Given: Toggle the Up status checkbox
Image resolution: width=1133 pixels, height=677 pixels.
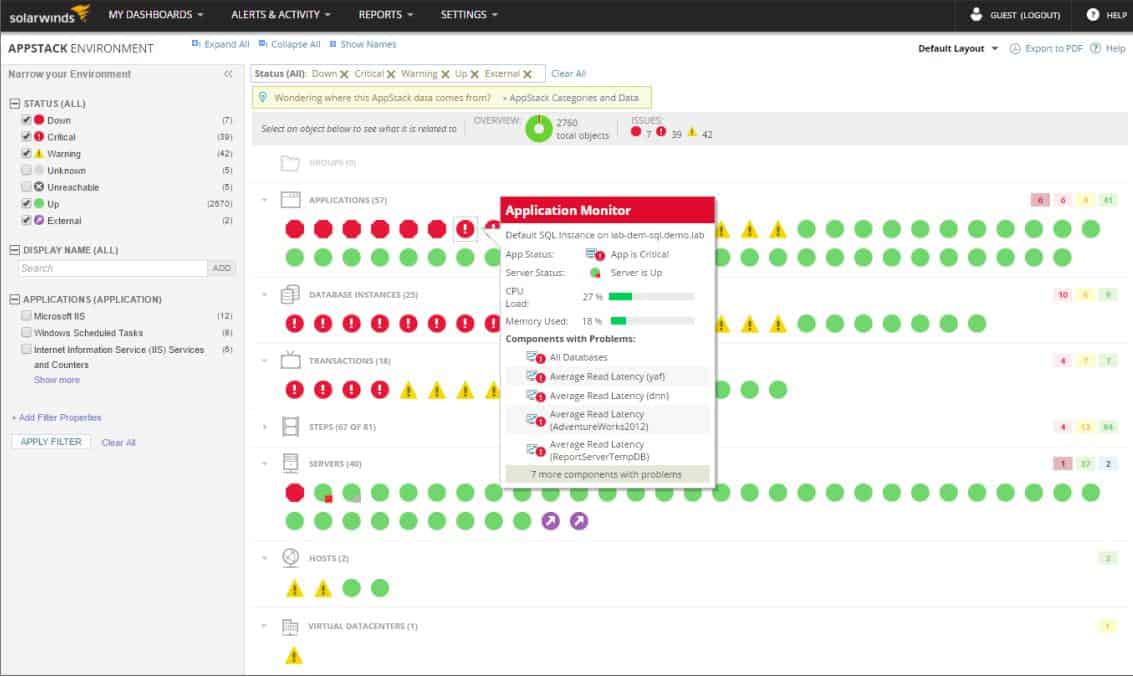Looking at the screenshot, I should (x=27, y=204).
